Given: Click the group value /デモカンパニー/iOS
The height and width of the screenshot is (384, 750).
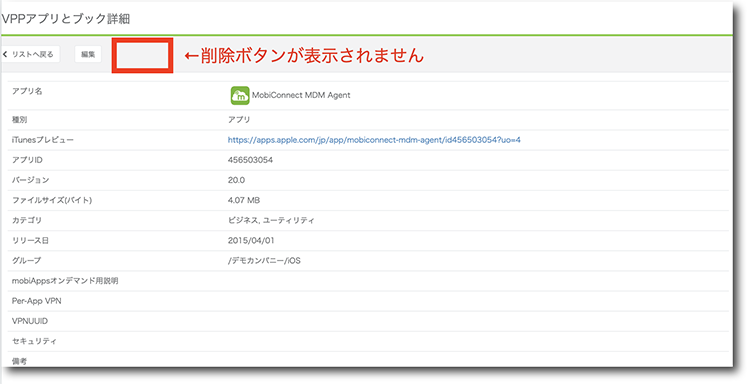Looking at the screenshot, I should [264, 261].
